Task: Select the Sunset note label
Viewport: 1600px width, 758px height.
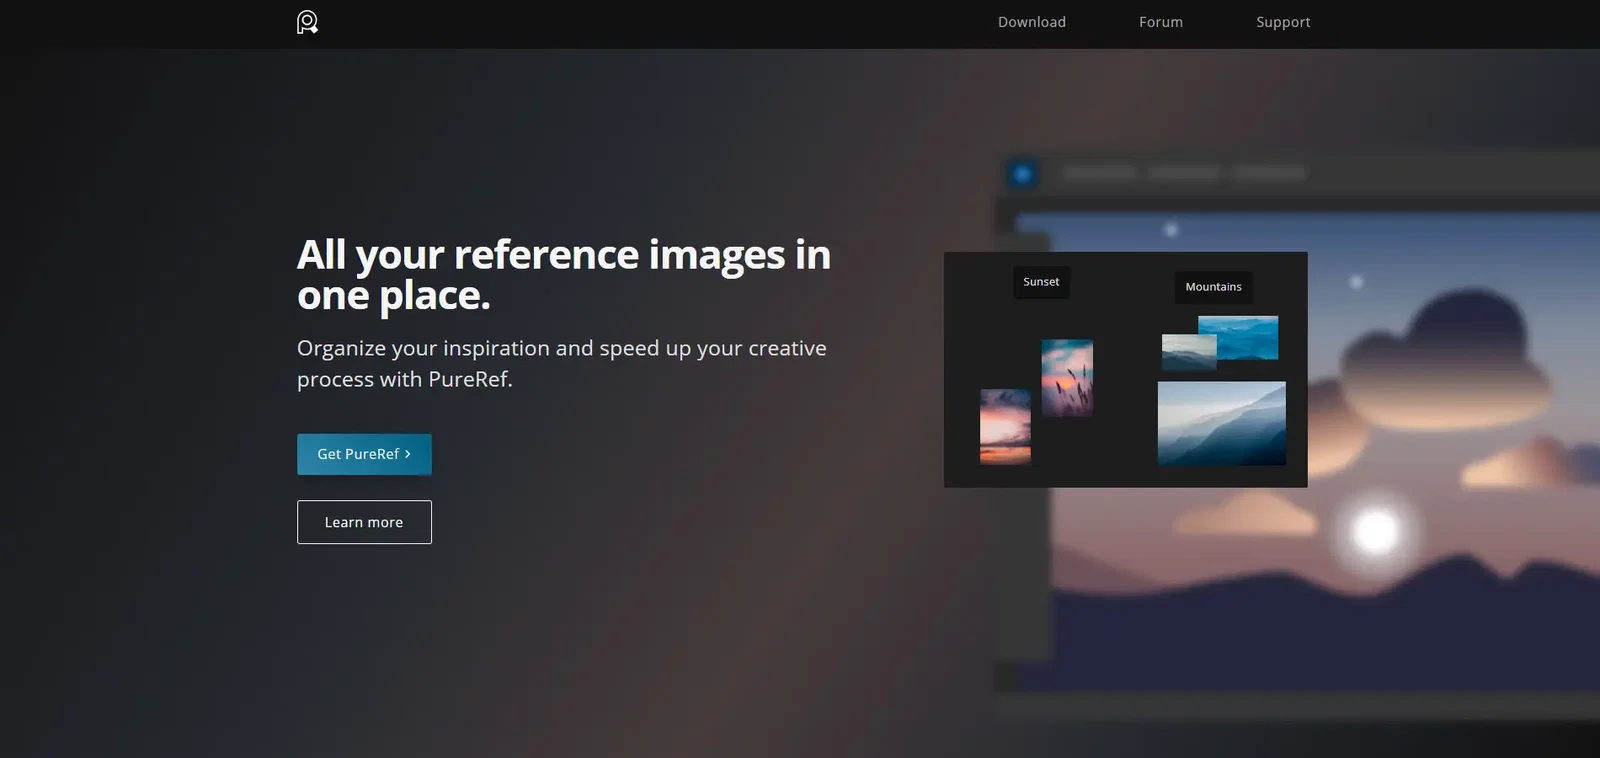Action: [1041, 282]
